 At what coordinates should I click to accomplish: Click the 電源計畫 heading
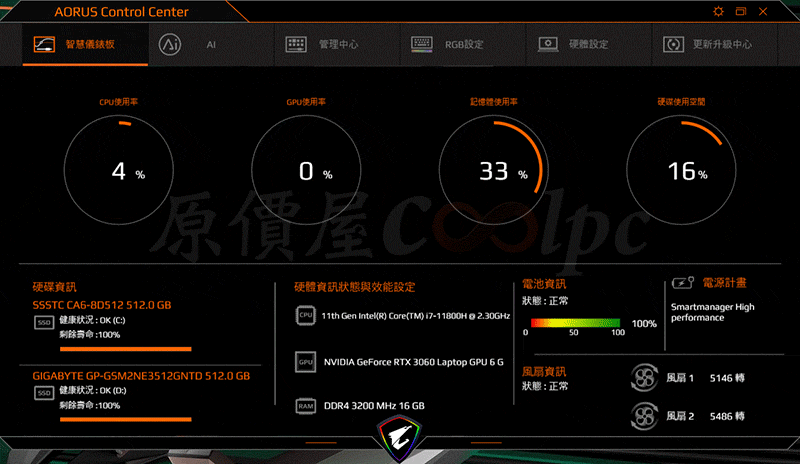[x=724, y=283]
